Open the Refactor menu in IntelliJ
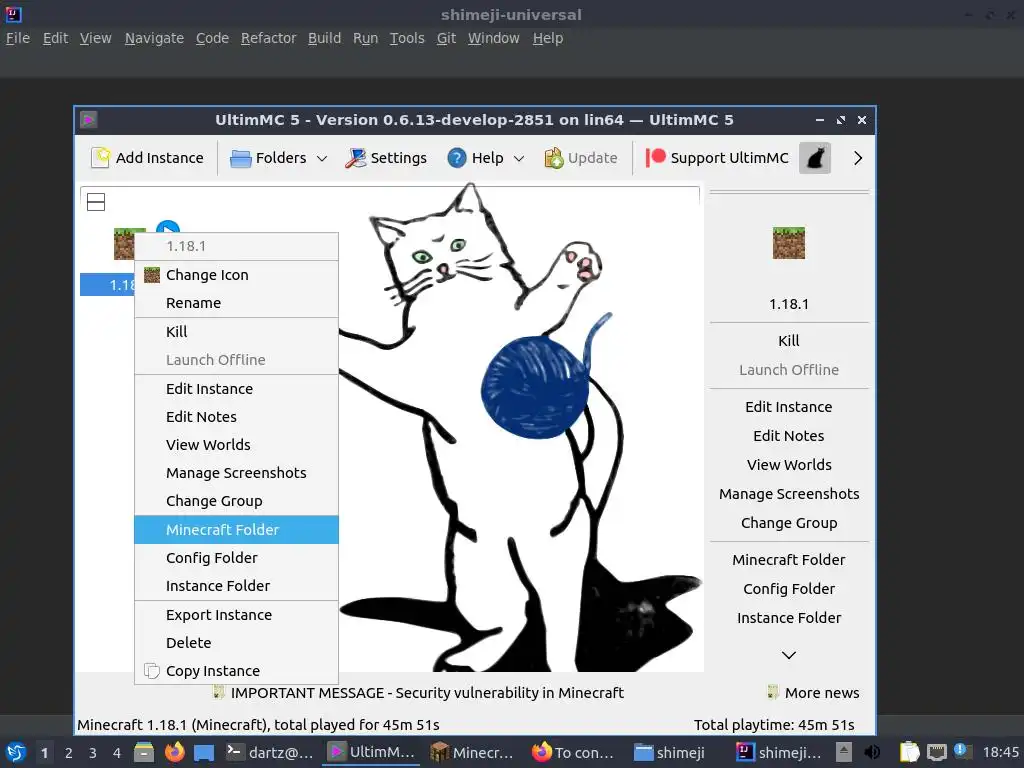Image resolution: width=1024 pixels, height=768 pixels. pyautogui.click(x=268, y=39)
